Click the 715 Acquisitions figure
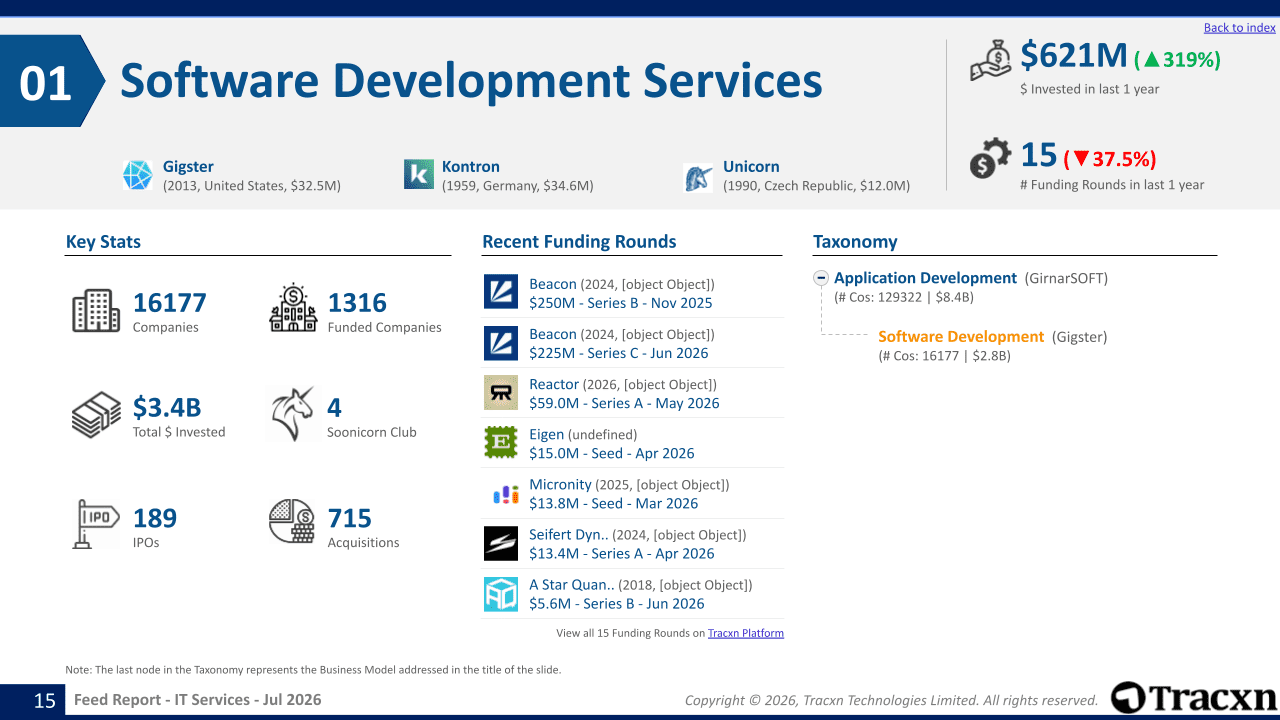 pyautogui.click(x=350, y=518)
